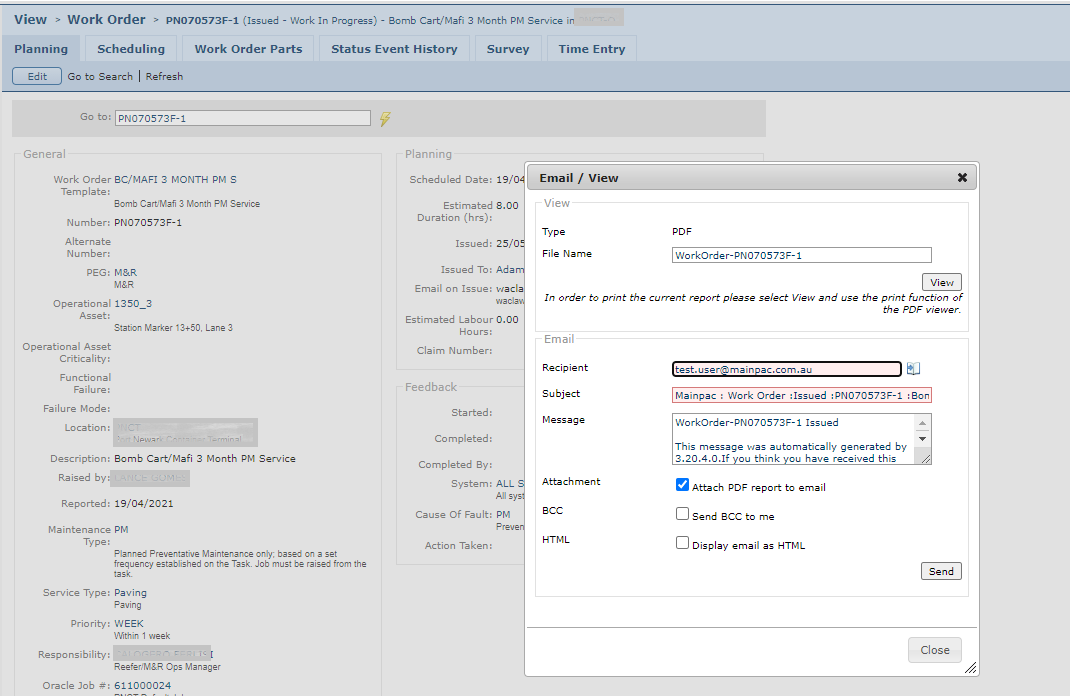This screenshot has height=696, width=1070.
Task: Click the Refresh link
Action: (x=164, y=76)
